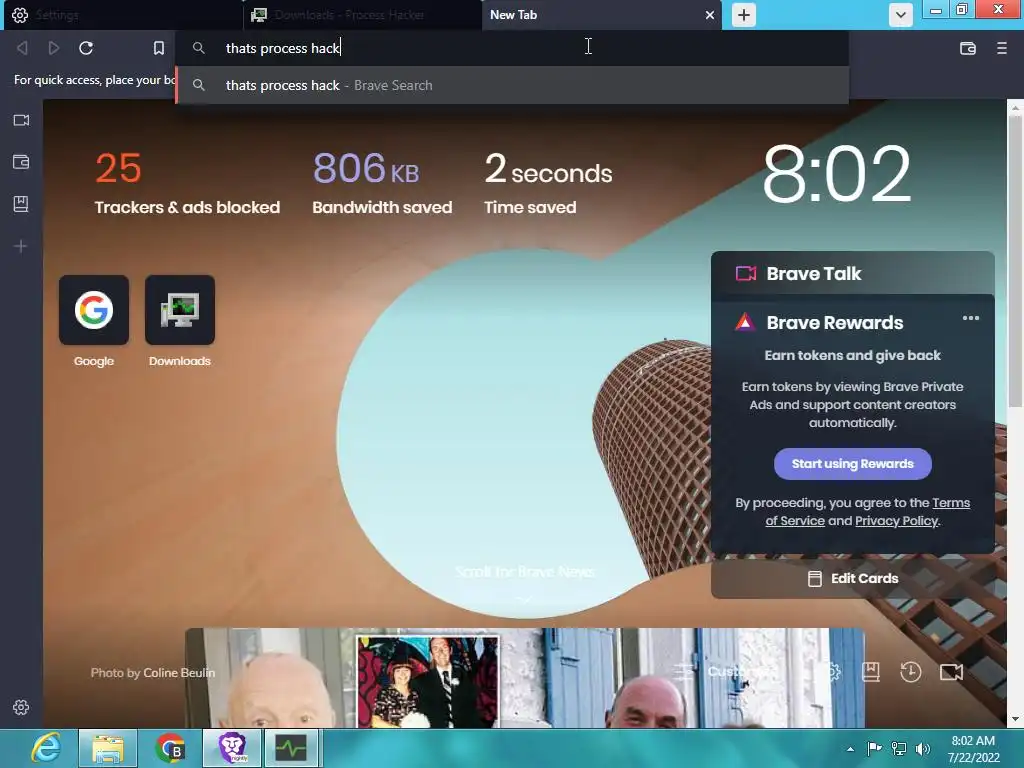Switch to Downloads - Process Hacker tab
Image resolution: width=1024 pixels, height=768 pixels.
[362, 15]
